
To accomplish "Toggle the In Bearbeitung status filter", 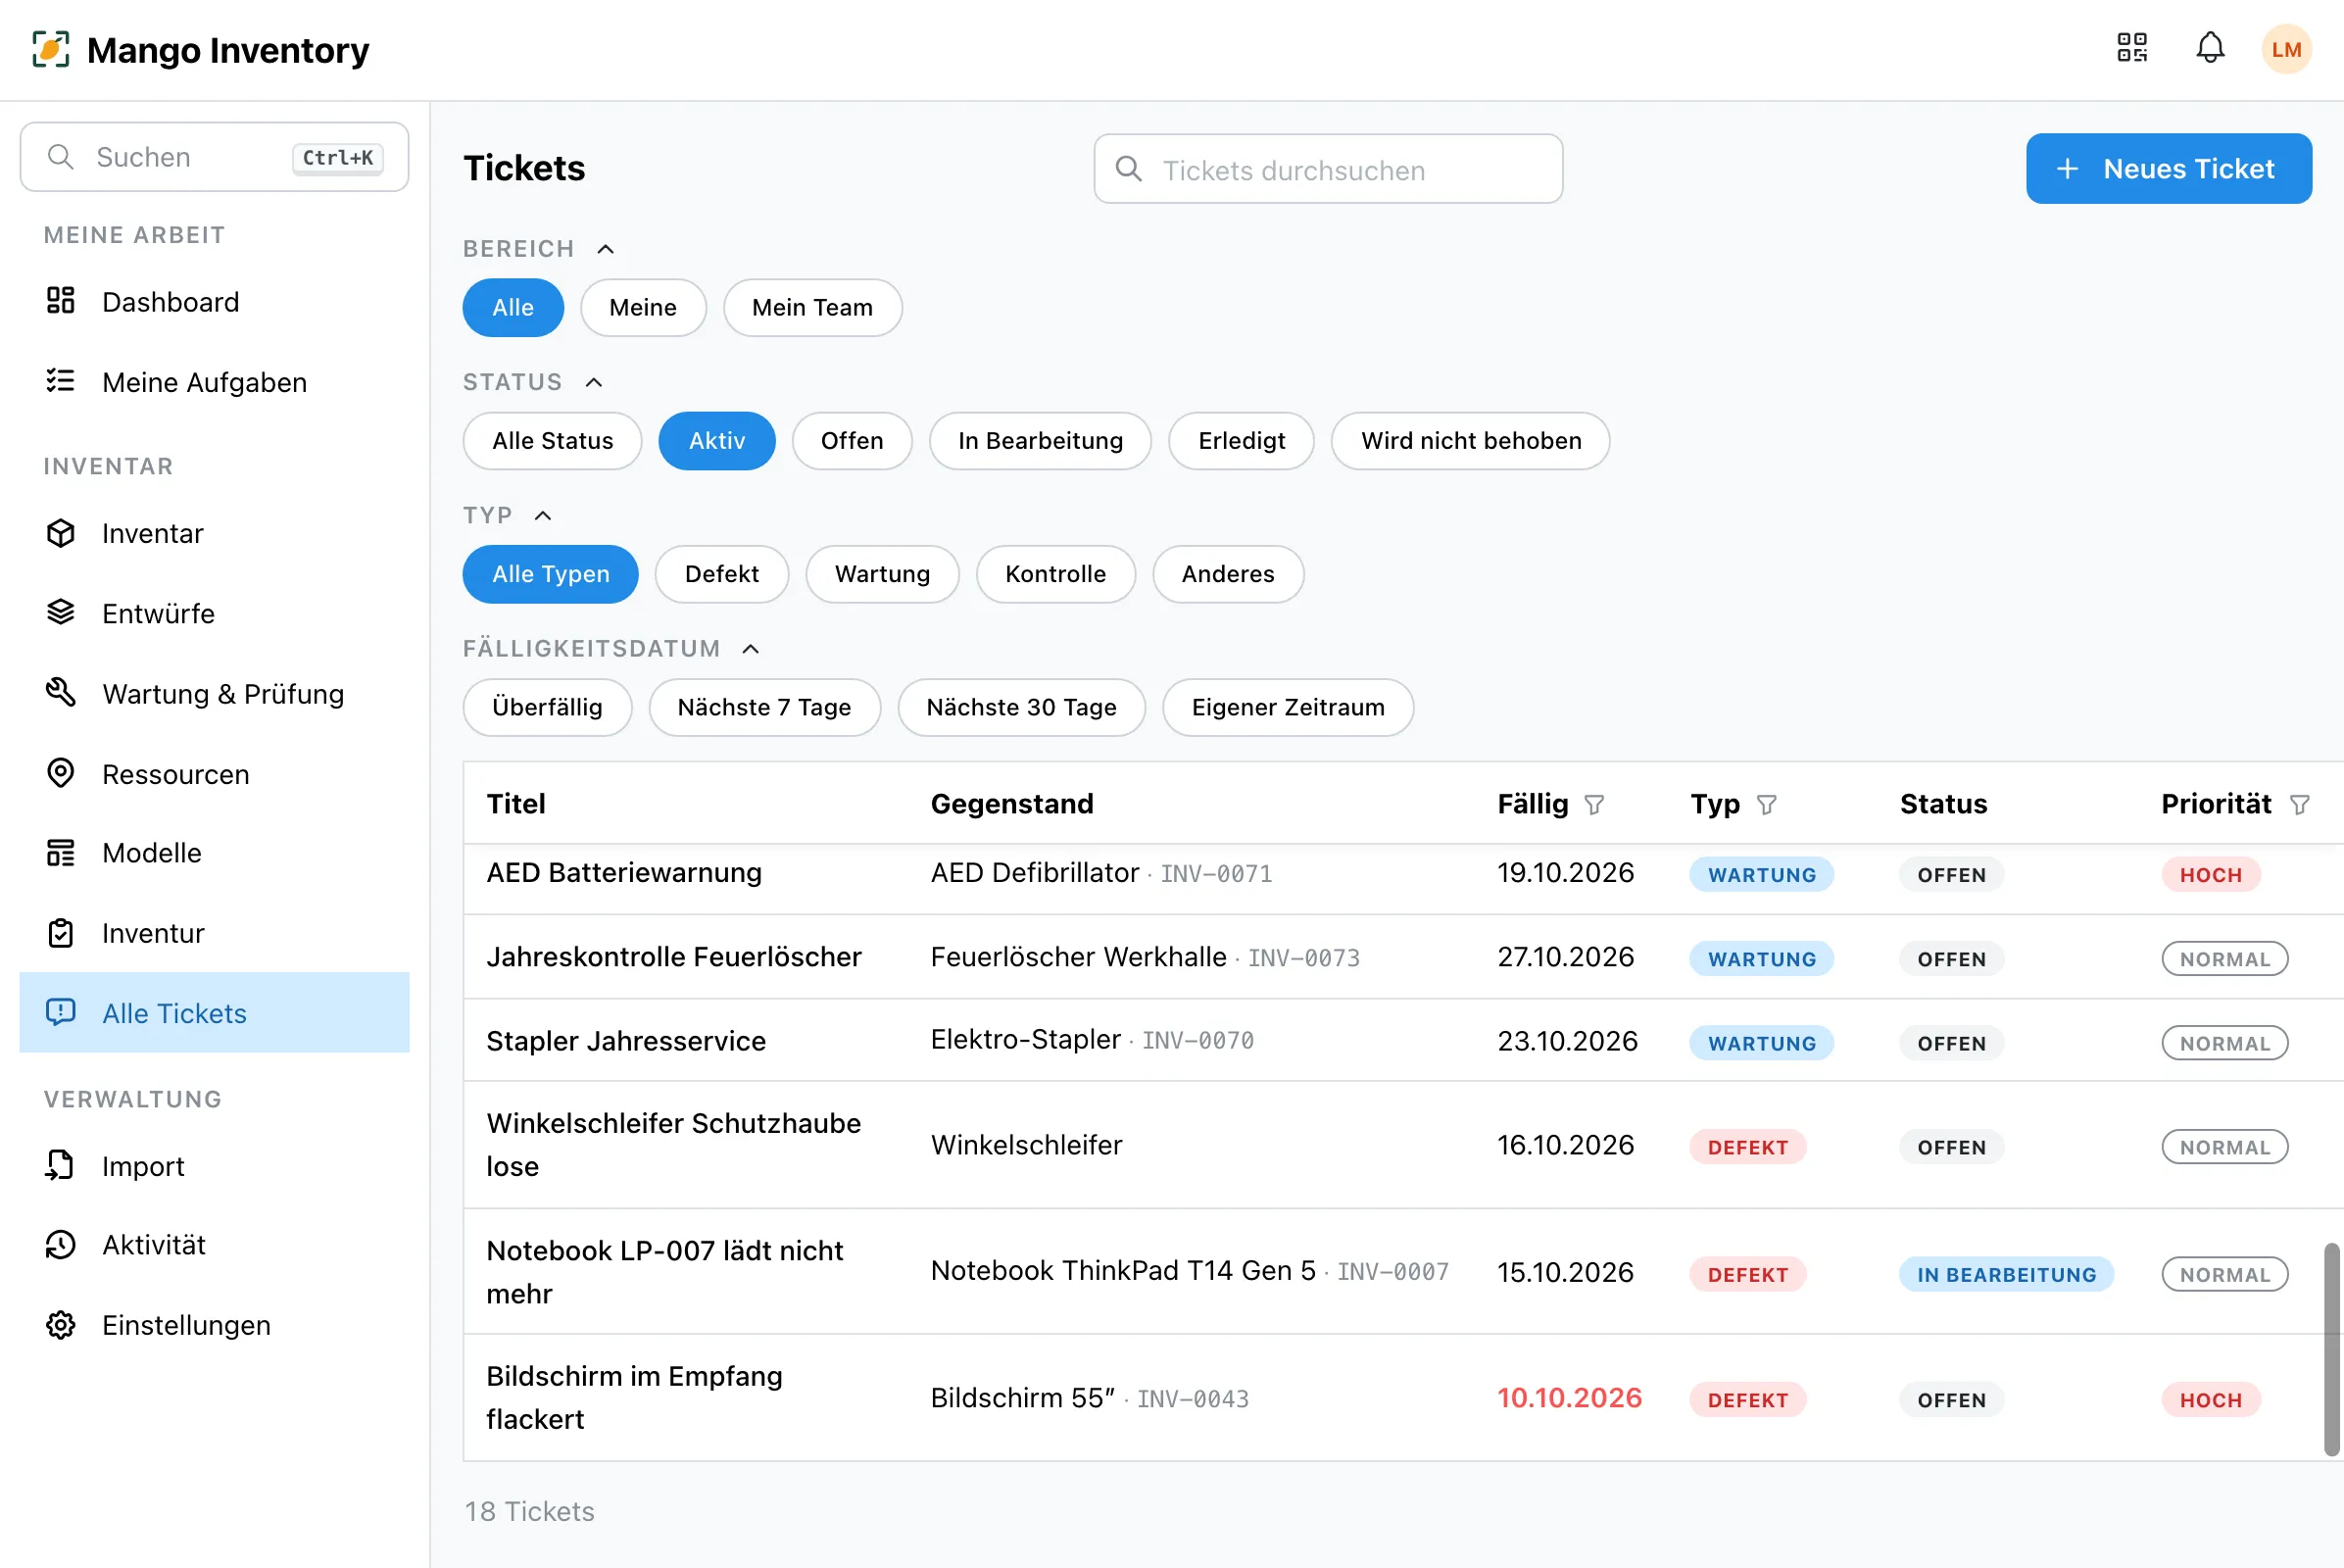I will point(1040,441).
